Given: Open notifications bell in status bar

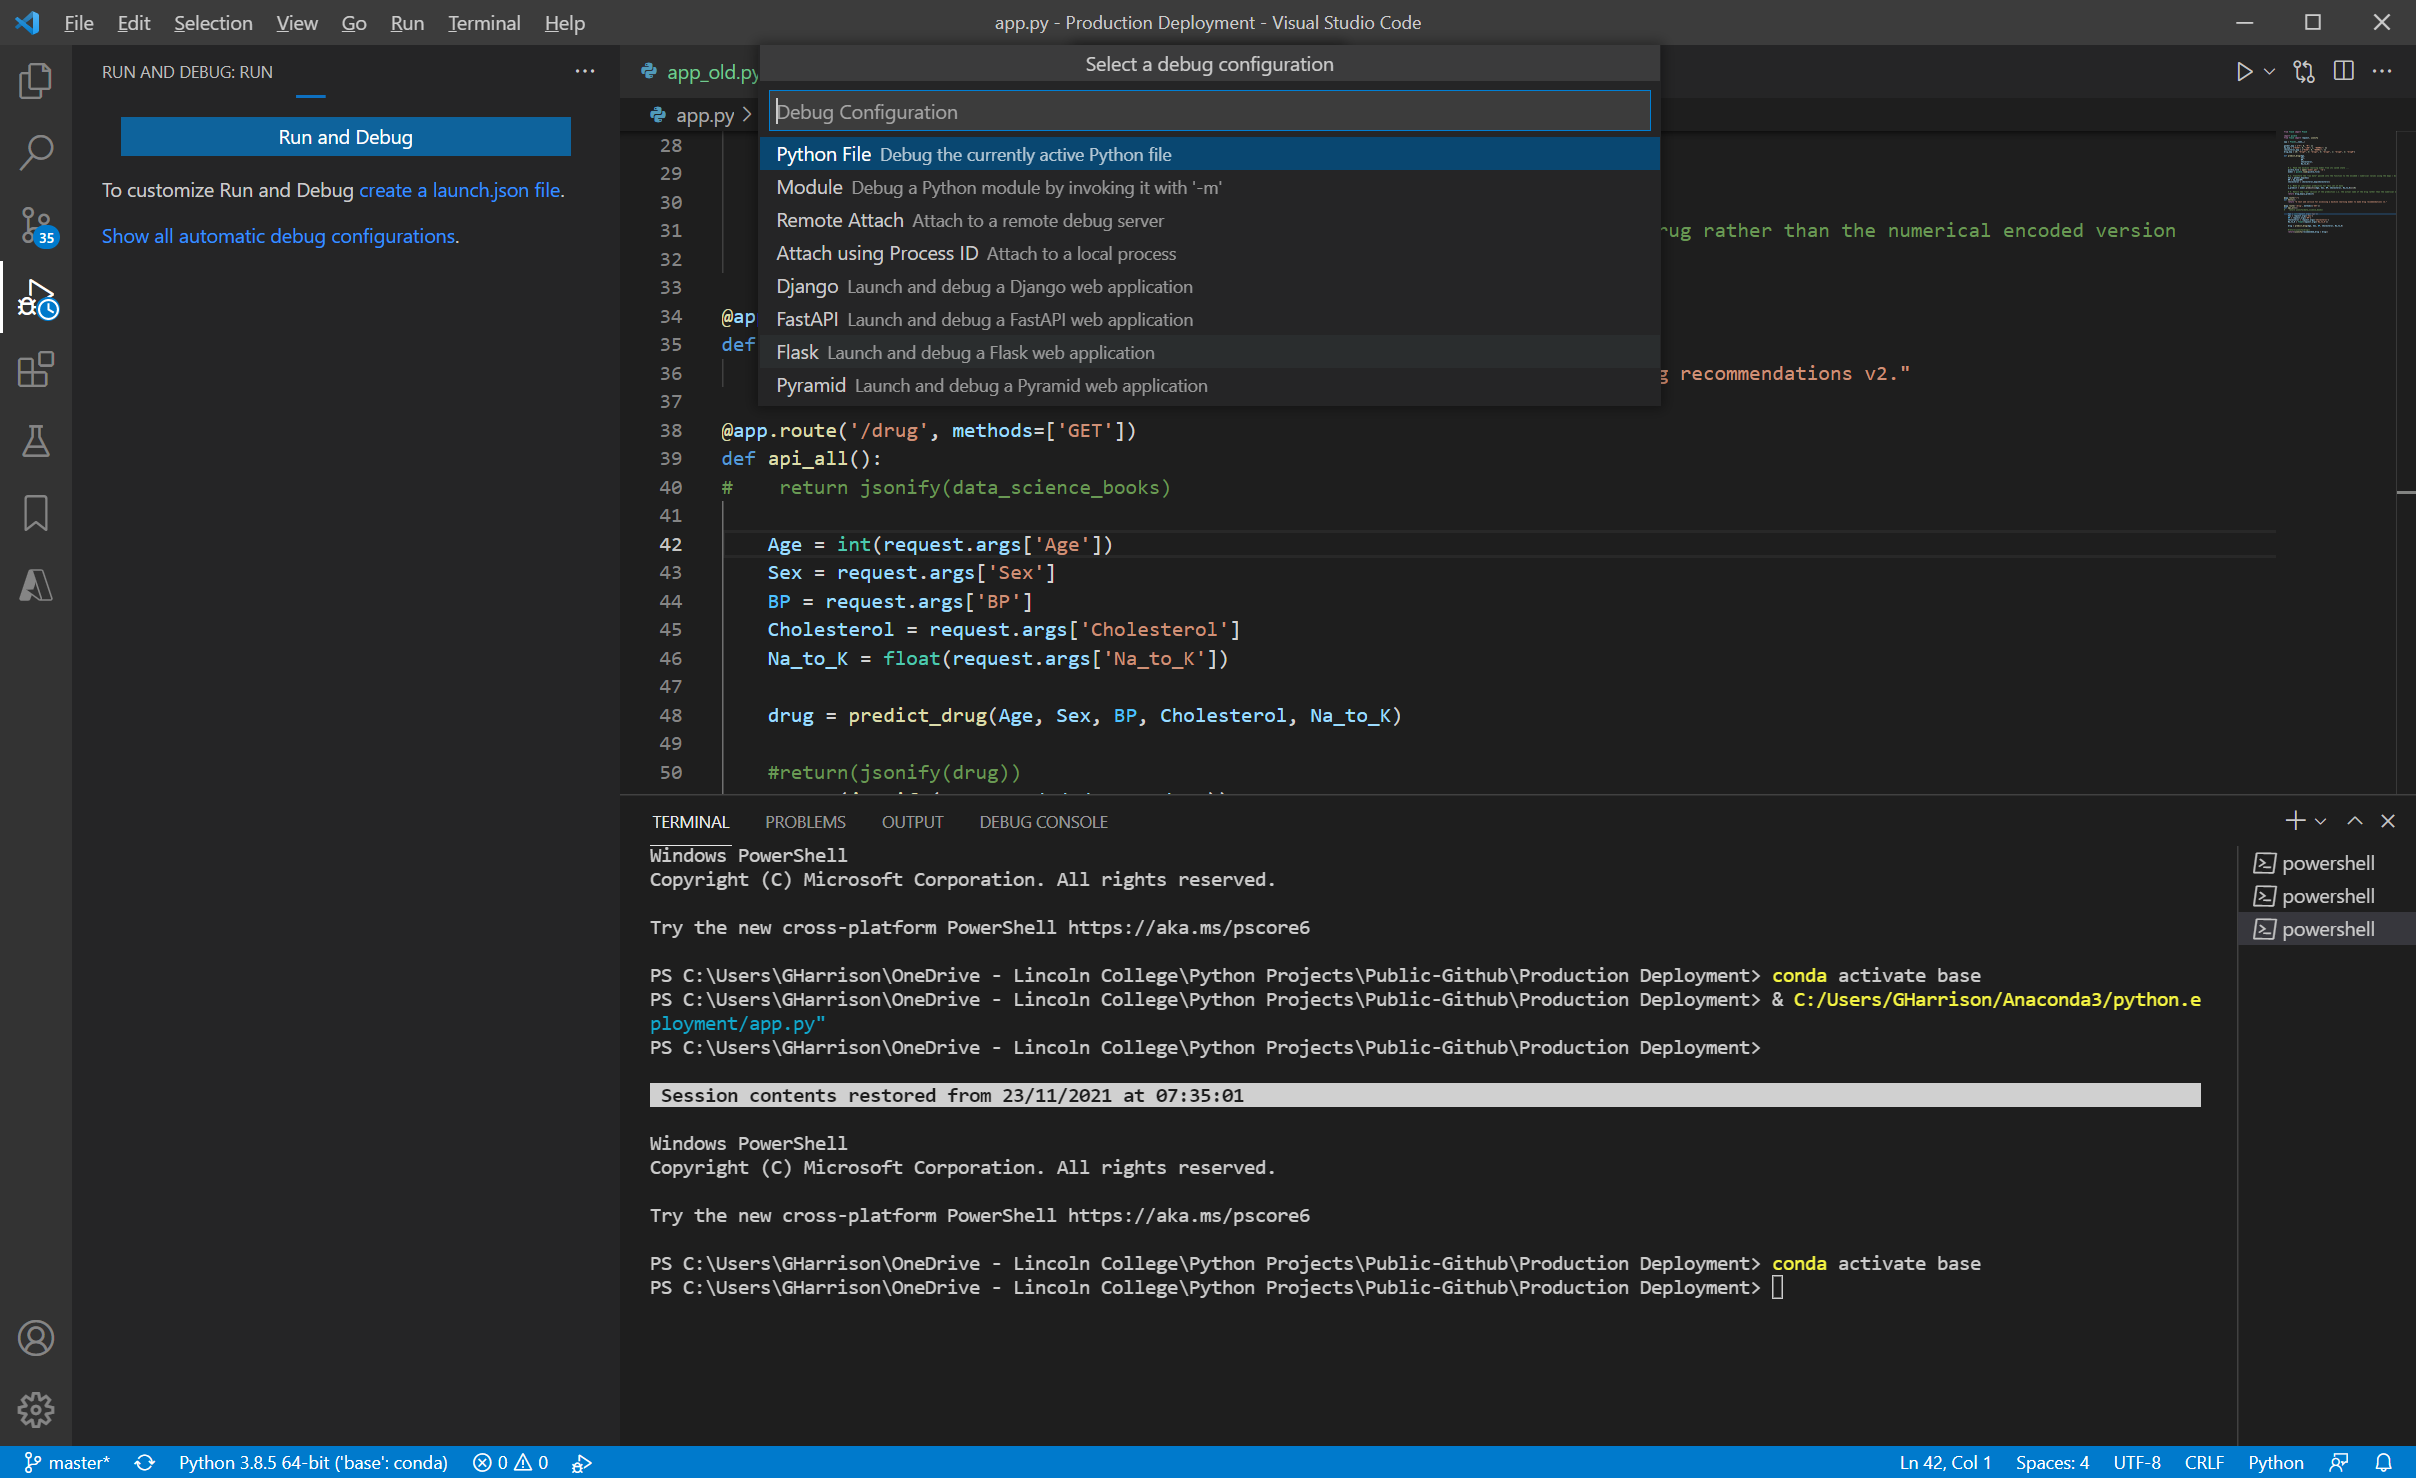Looking at the screenshot, I should point(2384,1462).
